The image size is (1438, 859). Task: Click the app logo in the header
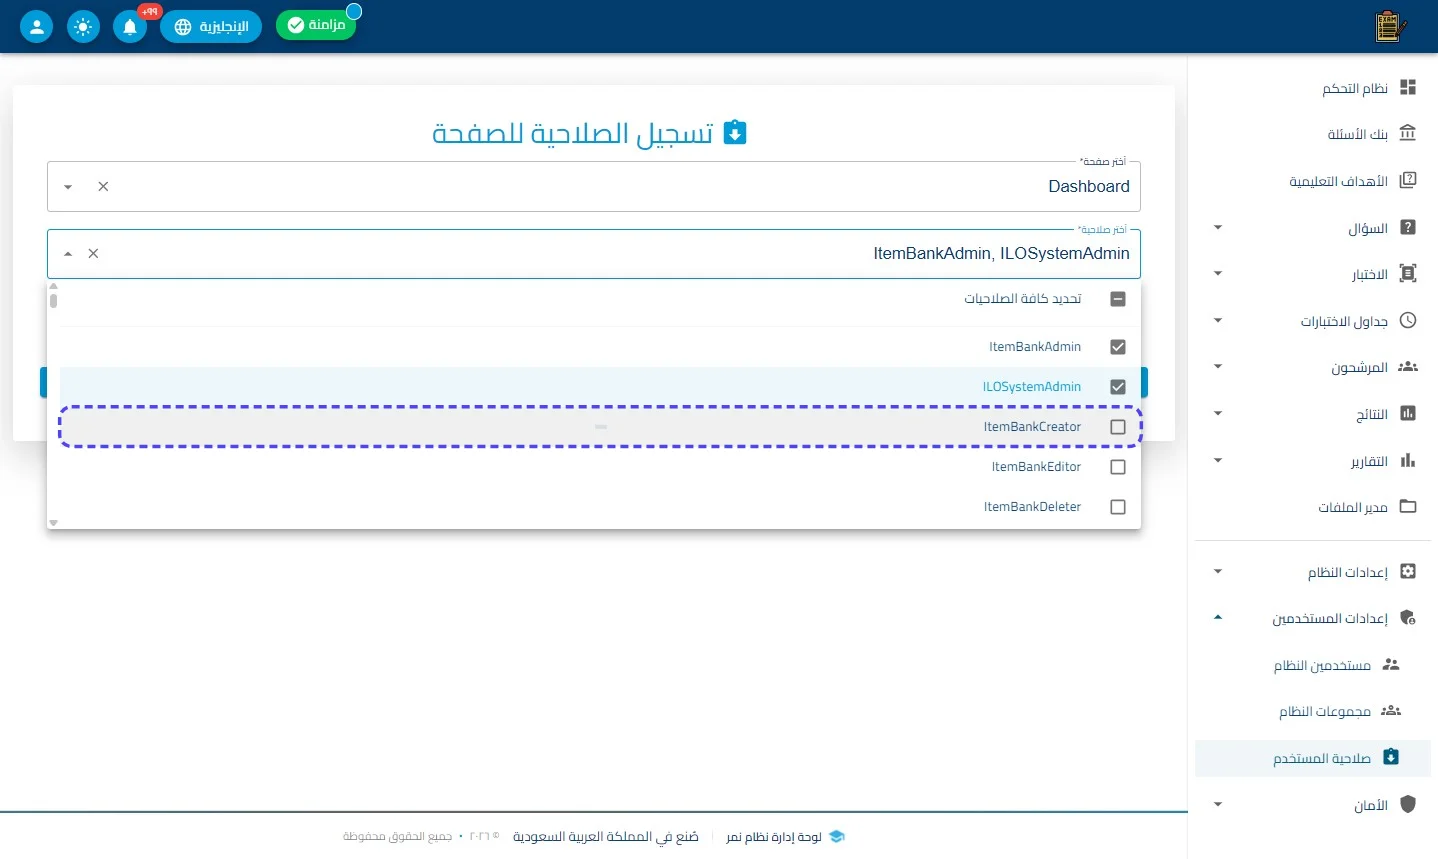pyautogui.click(x=1390, y=26)
